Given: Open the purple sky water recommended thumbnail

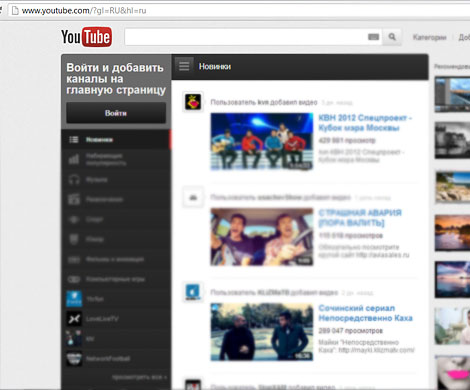Looking at the screenshot, I should 452,279.
